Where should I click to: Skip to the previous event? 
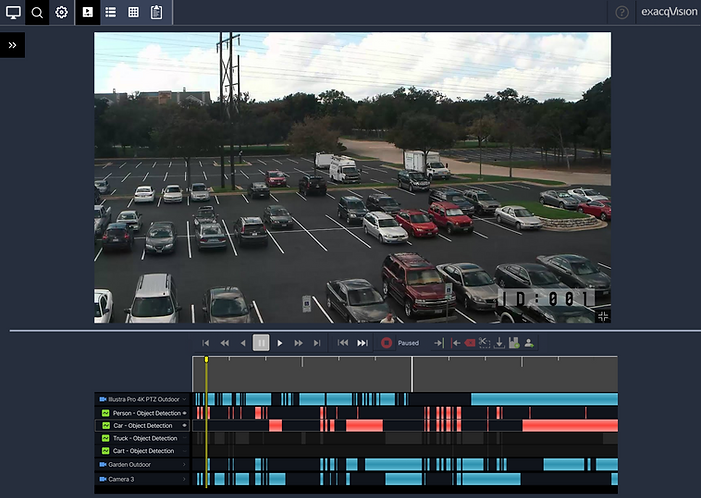click(x=343, y=343)
